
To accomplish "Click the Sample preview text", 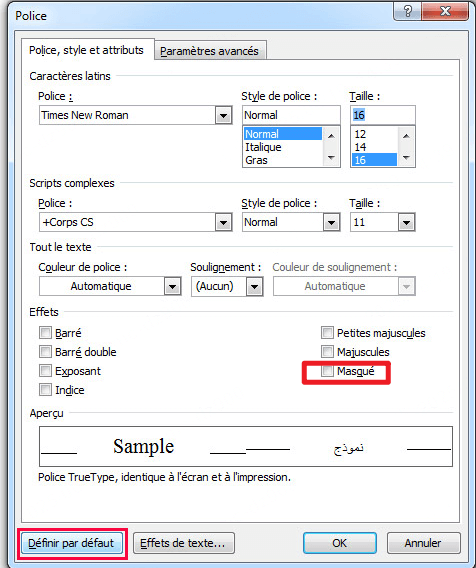I will pos(143,446).
